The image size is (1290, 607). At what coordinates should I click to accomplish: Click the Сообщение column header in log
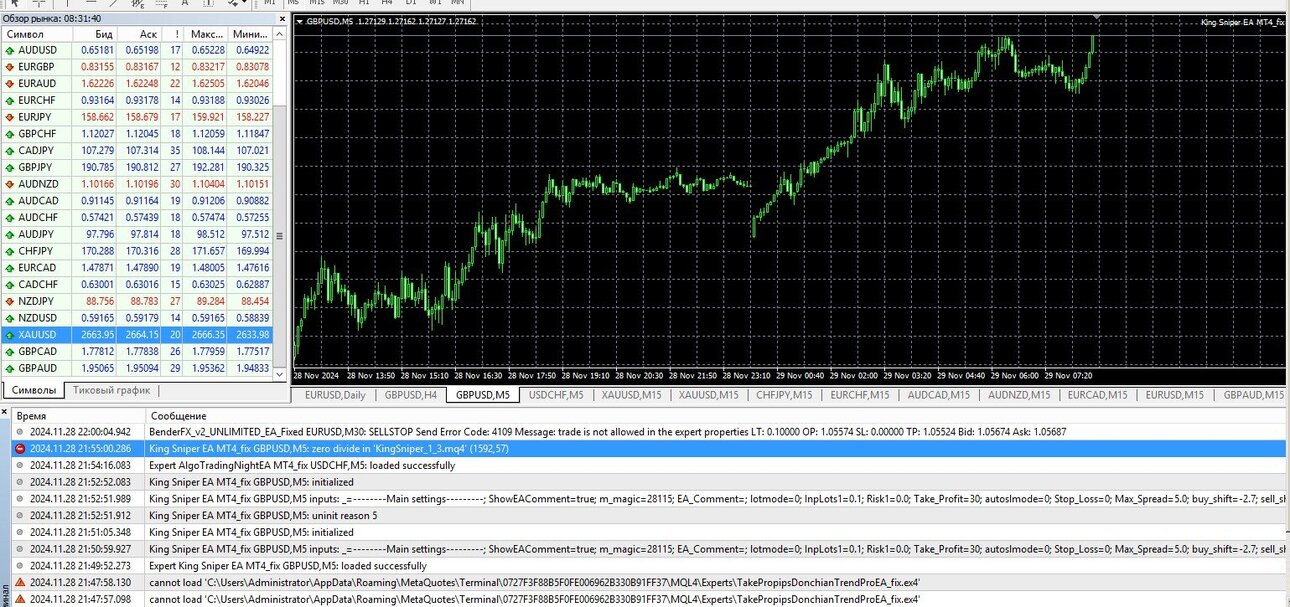pyautogui.click(x=715, y=415)
